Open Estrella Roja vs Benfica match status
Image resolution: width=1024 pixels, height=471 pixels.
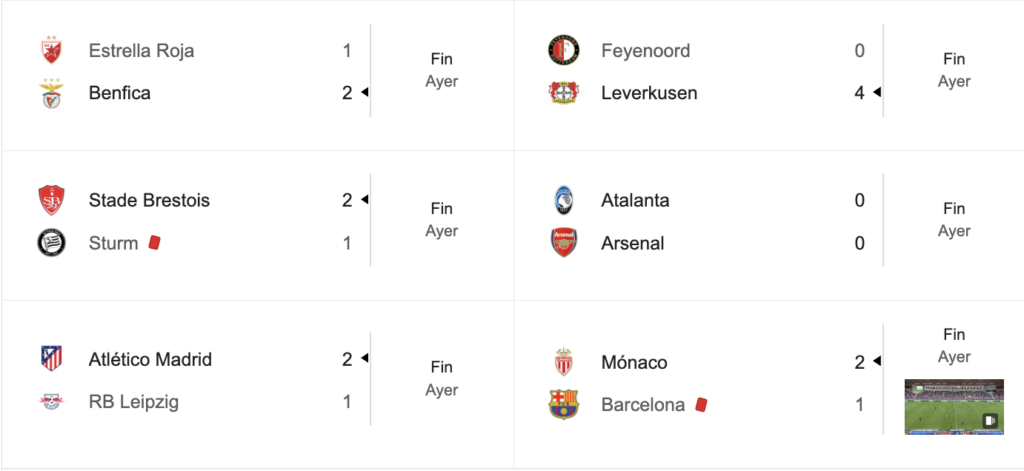[442, 71]
